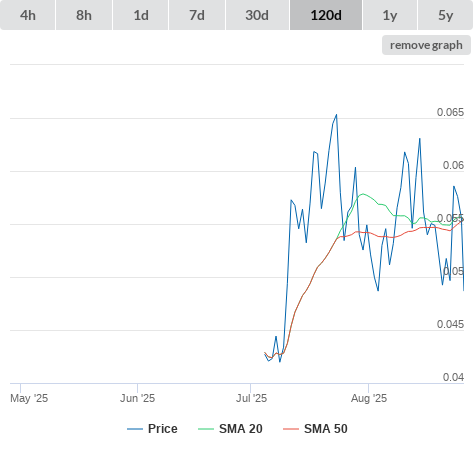Click the Jul '25 axis label

coord(251,398)
